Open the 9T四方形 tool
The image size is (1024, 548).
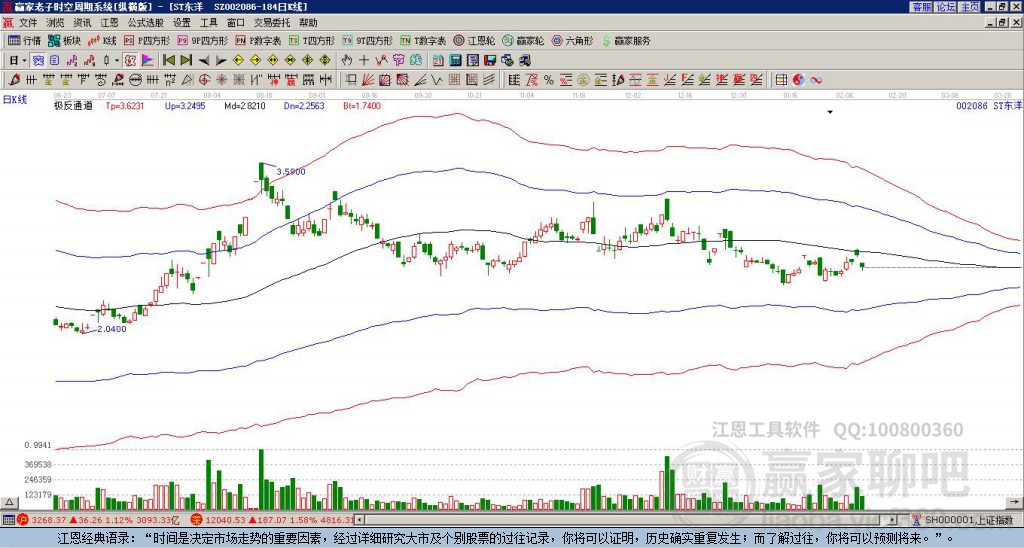click(367, 40)
